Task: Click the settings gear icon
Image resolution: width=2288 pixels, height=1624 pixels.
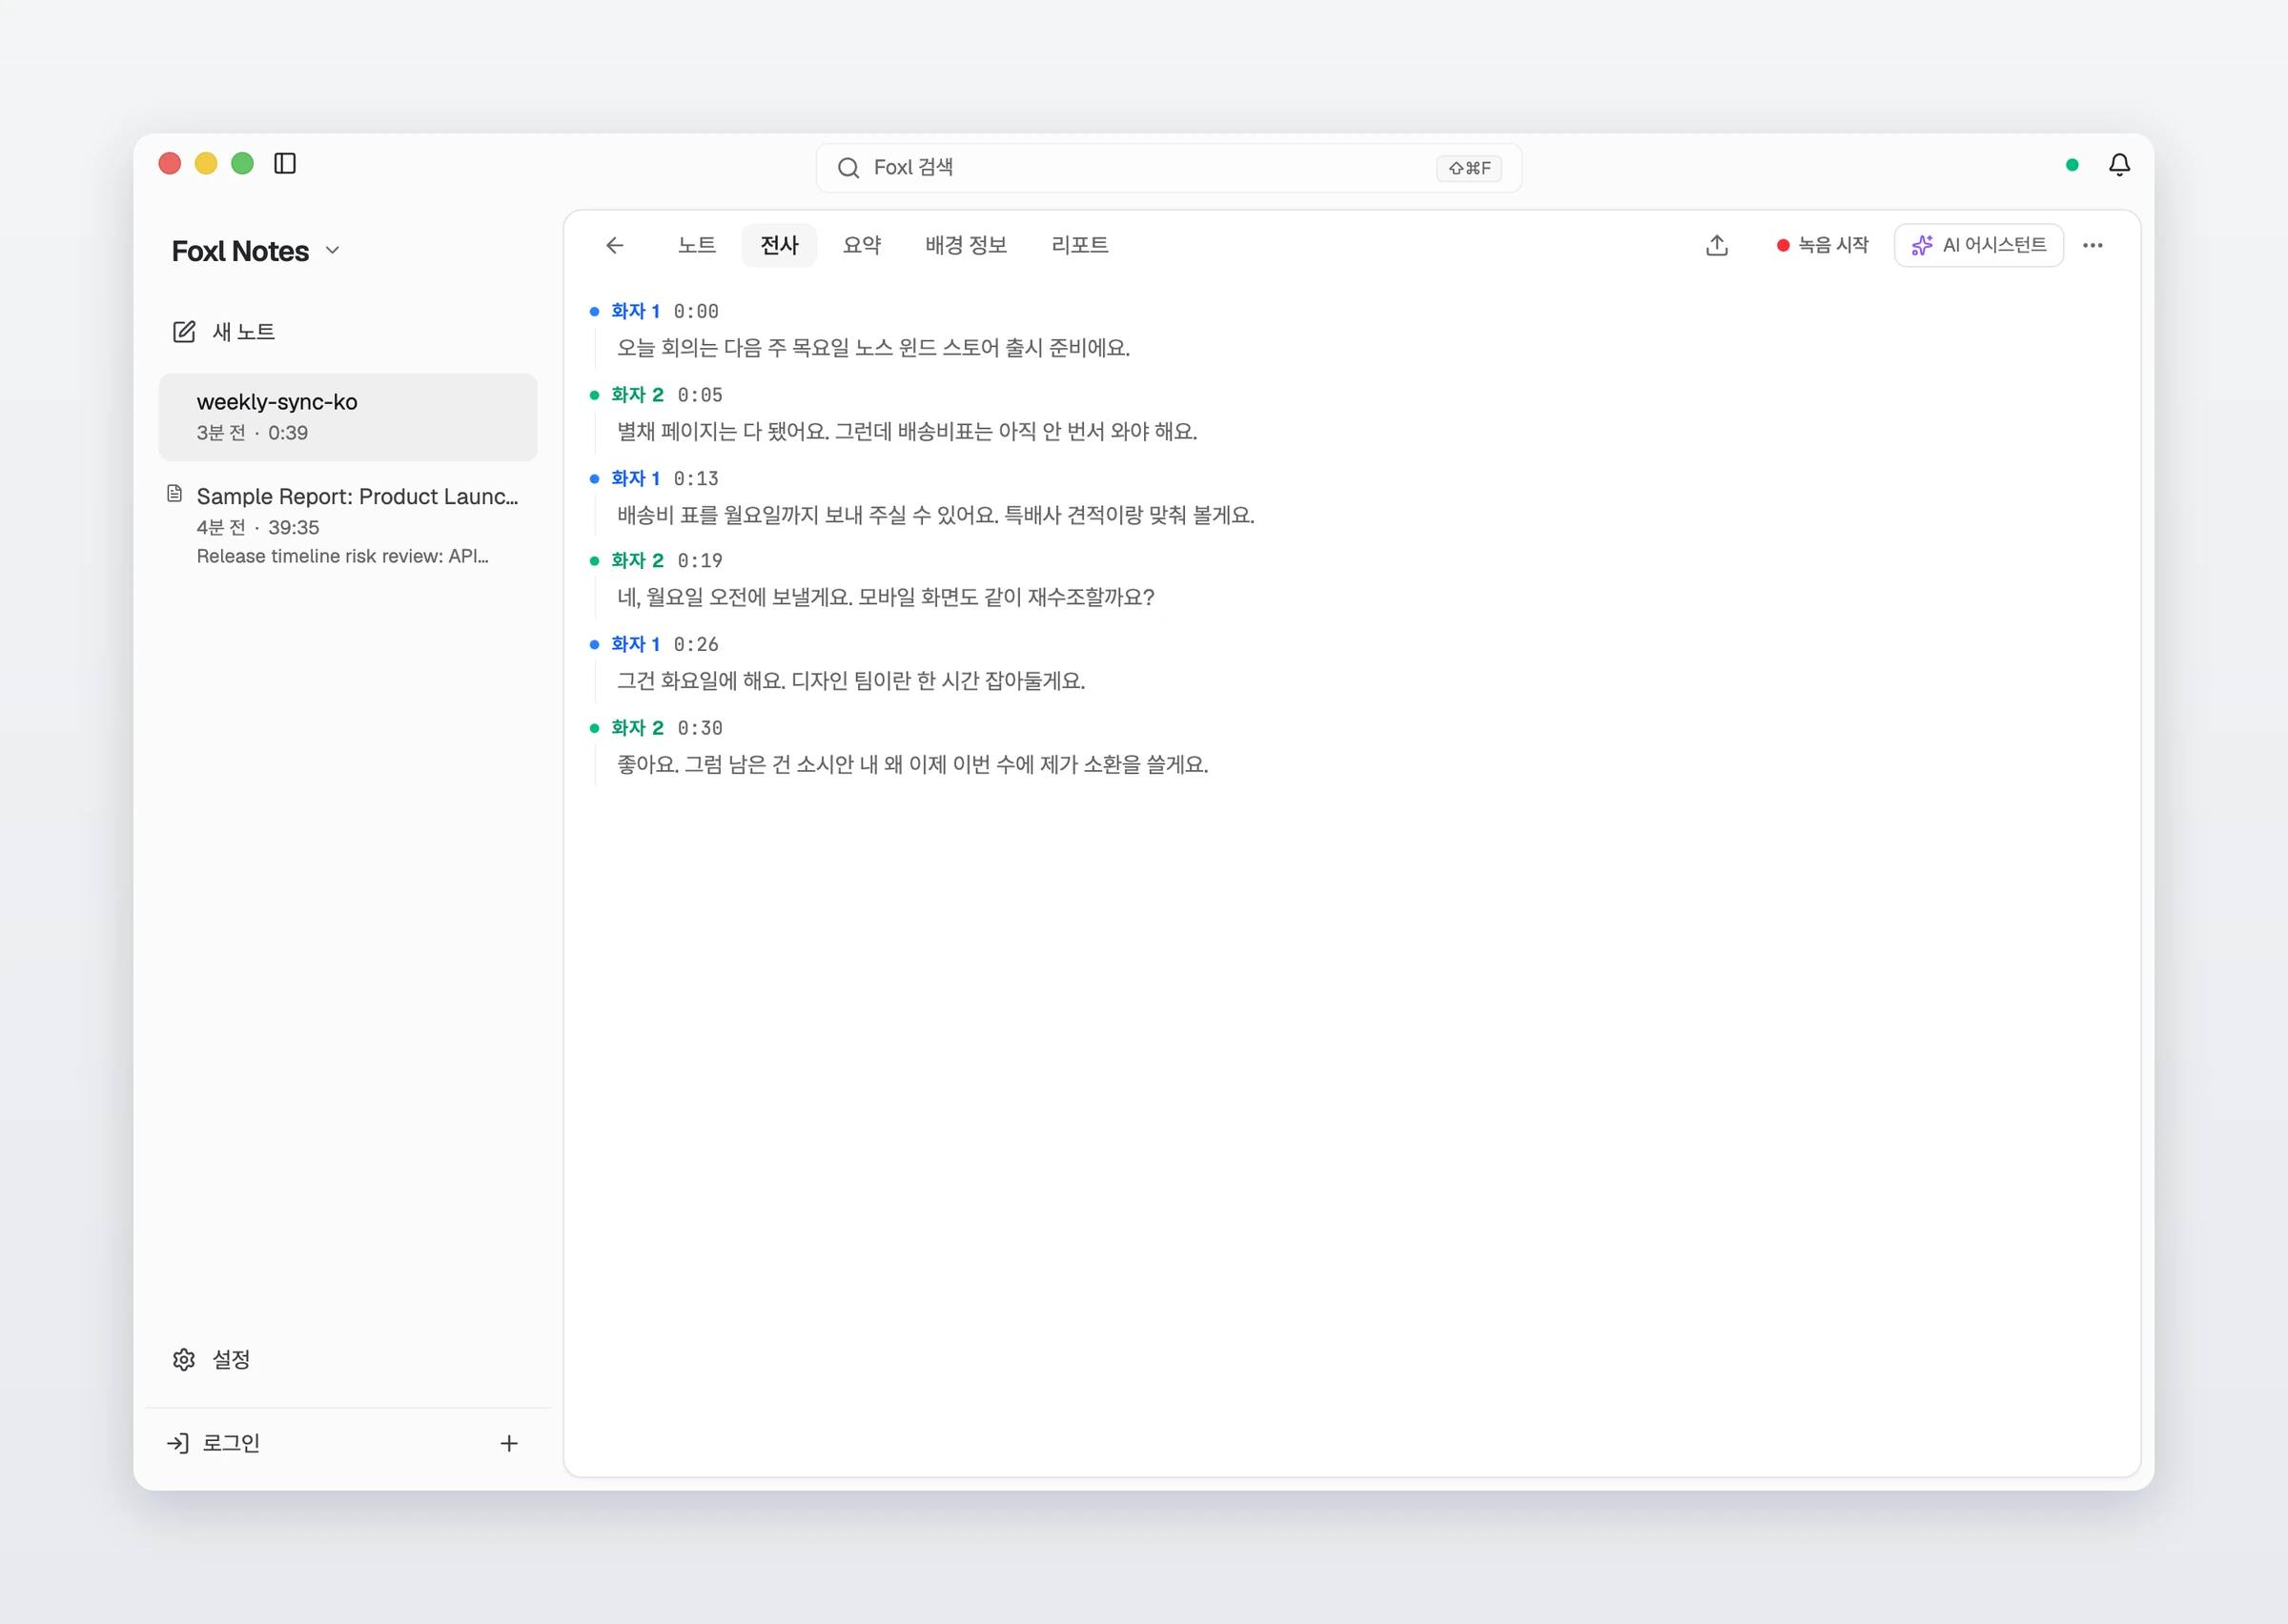Action: pyautogui.click(x=184, y=1360)
